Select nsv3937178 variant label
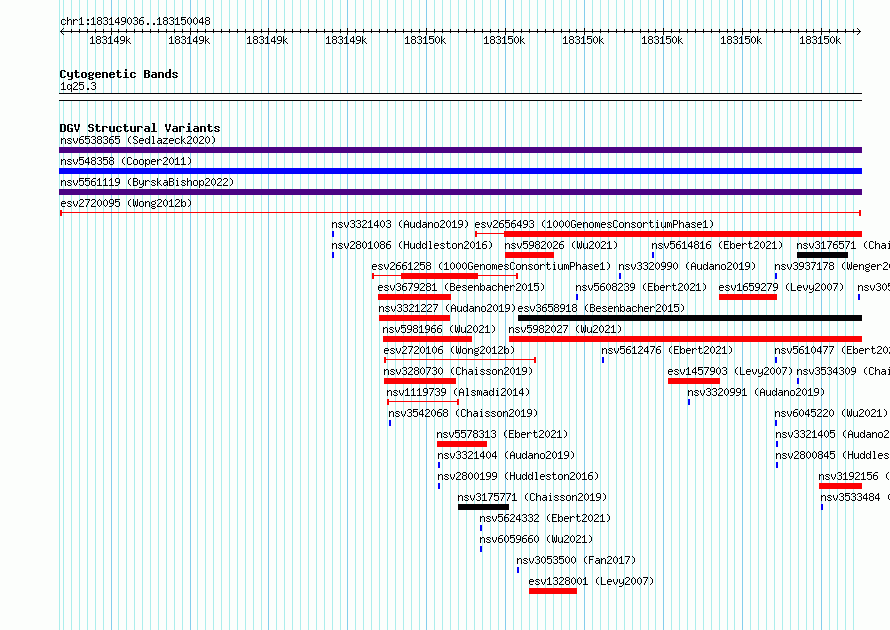Image resolution: width=890 pixels, height=630 pixels. pos(832,266)
